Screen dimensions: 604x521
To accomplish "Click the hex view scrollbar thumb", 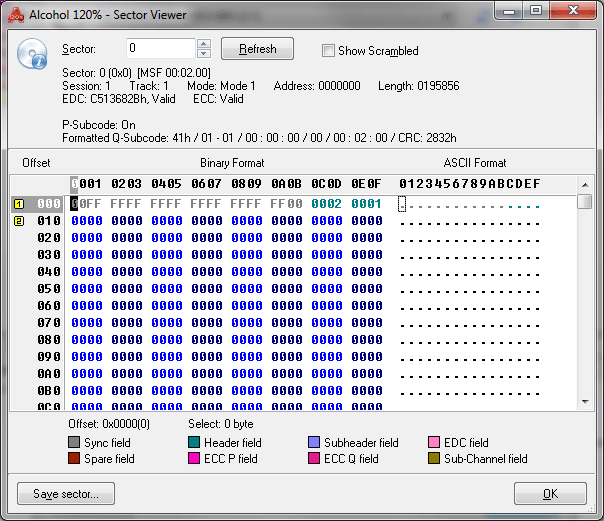I will (x=585, y=201).
